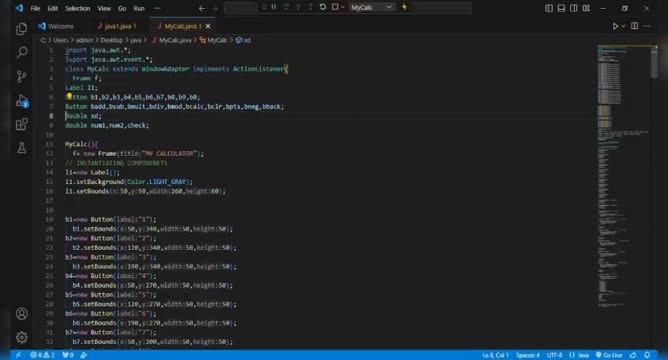Toggle the secondary side bar layout
The image size is (668, 360).
click(x=573, y=8)
